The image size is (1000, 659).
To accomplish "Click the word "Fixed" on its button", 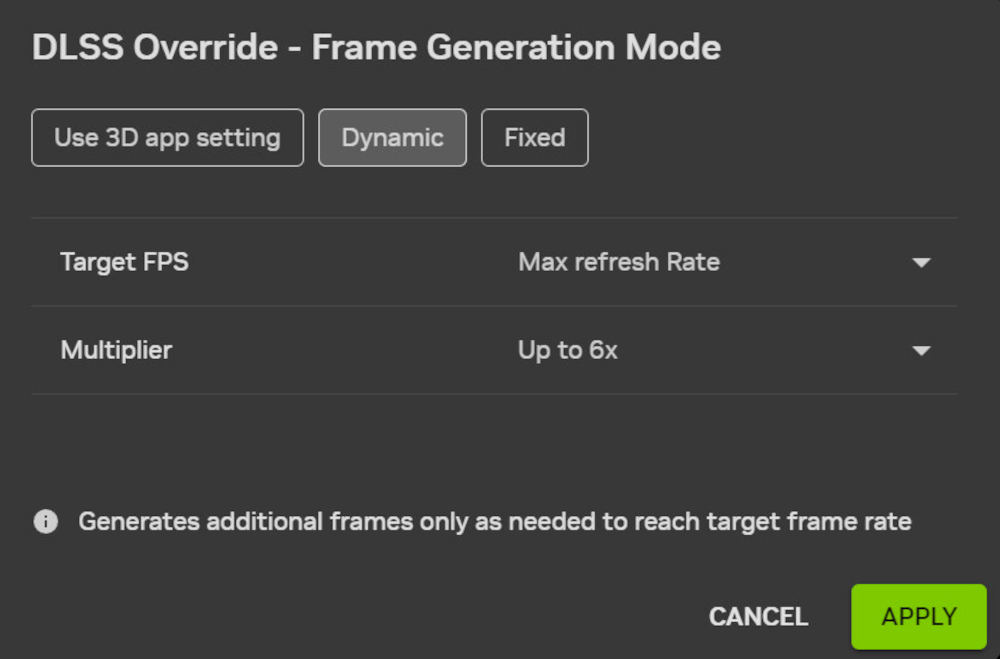I will 534,138.
